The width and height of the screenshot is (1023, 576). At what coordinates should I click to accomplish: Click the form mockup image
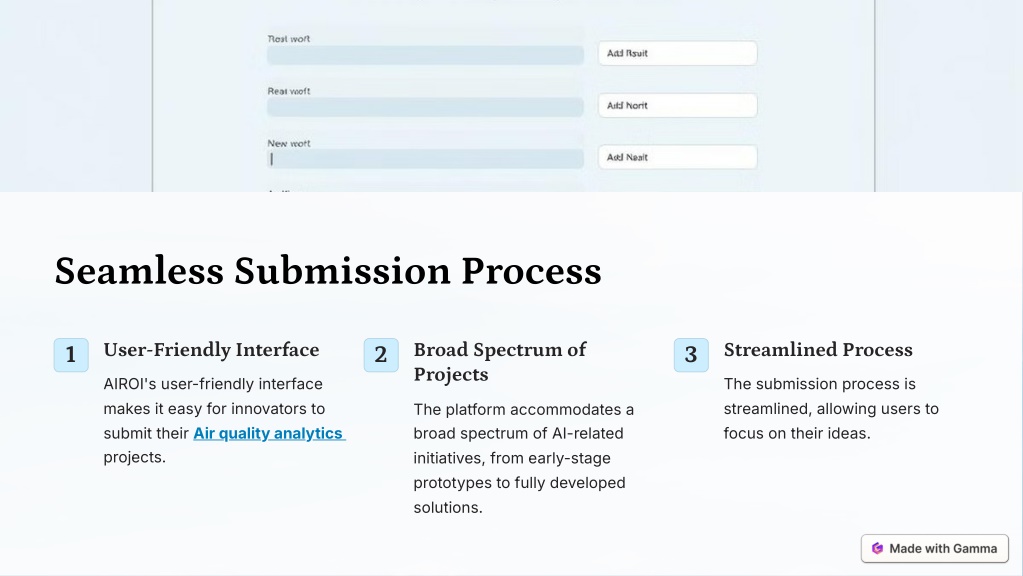coord(512,96)
